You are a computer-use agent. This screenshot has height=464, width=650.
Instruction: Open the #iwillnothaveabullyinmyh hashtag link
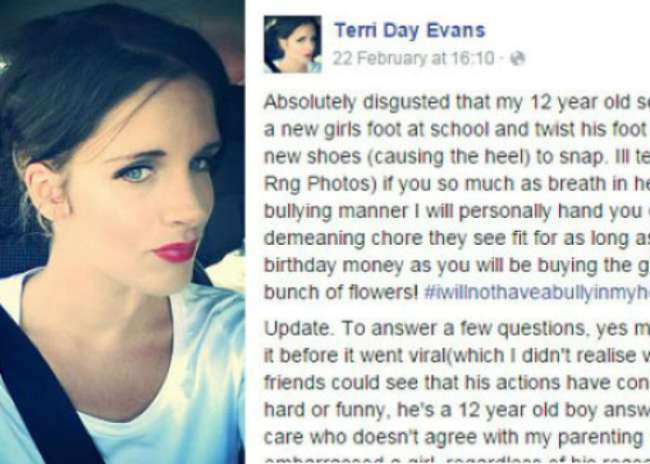click(x=537, y=293)
